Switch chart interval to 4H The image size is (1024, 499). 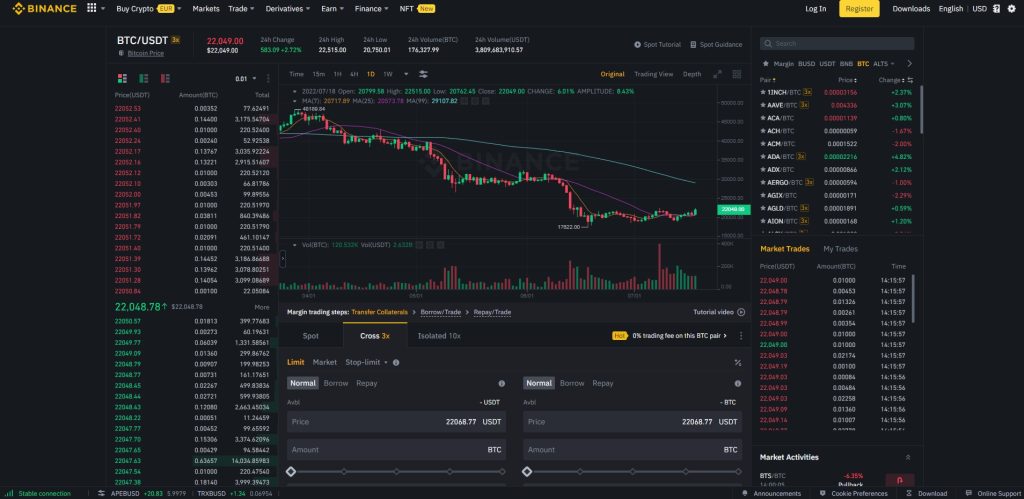click(x=354, y=74)
